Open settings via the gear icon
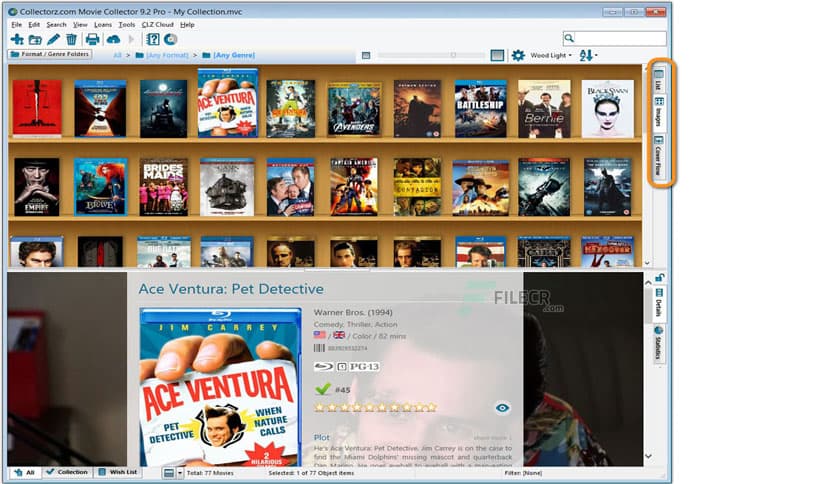Viewport: 836px width, 484px height. [518, 55]
